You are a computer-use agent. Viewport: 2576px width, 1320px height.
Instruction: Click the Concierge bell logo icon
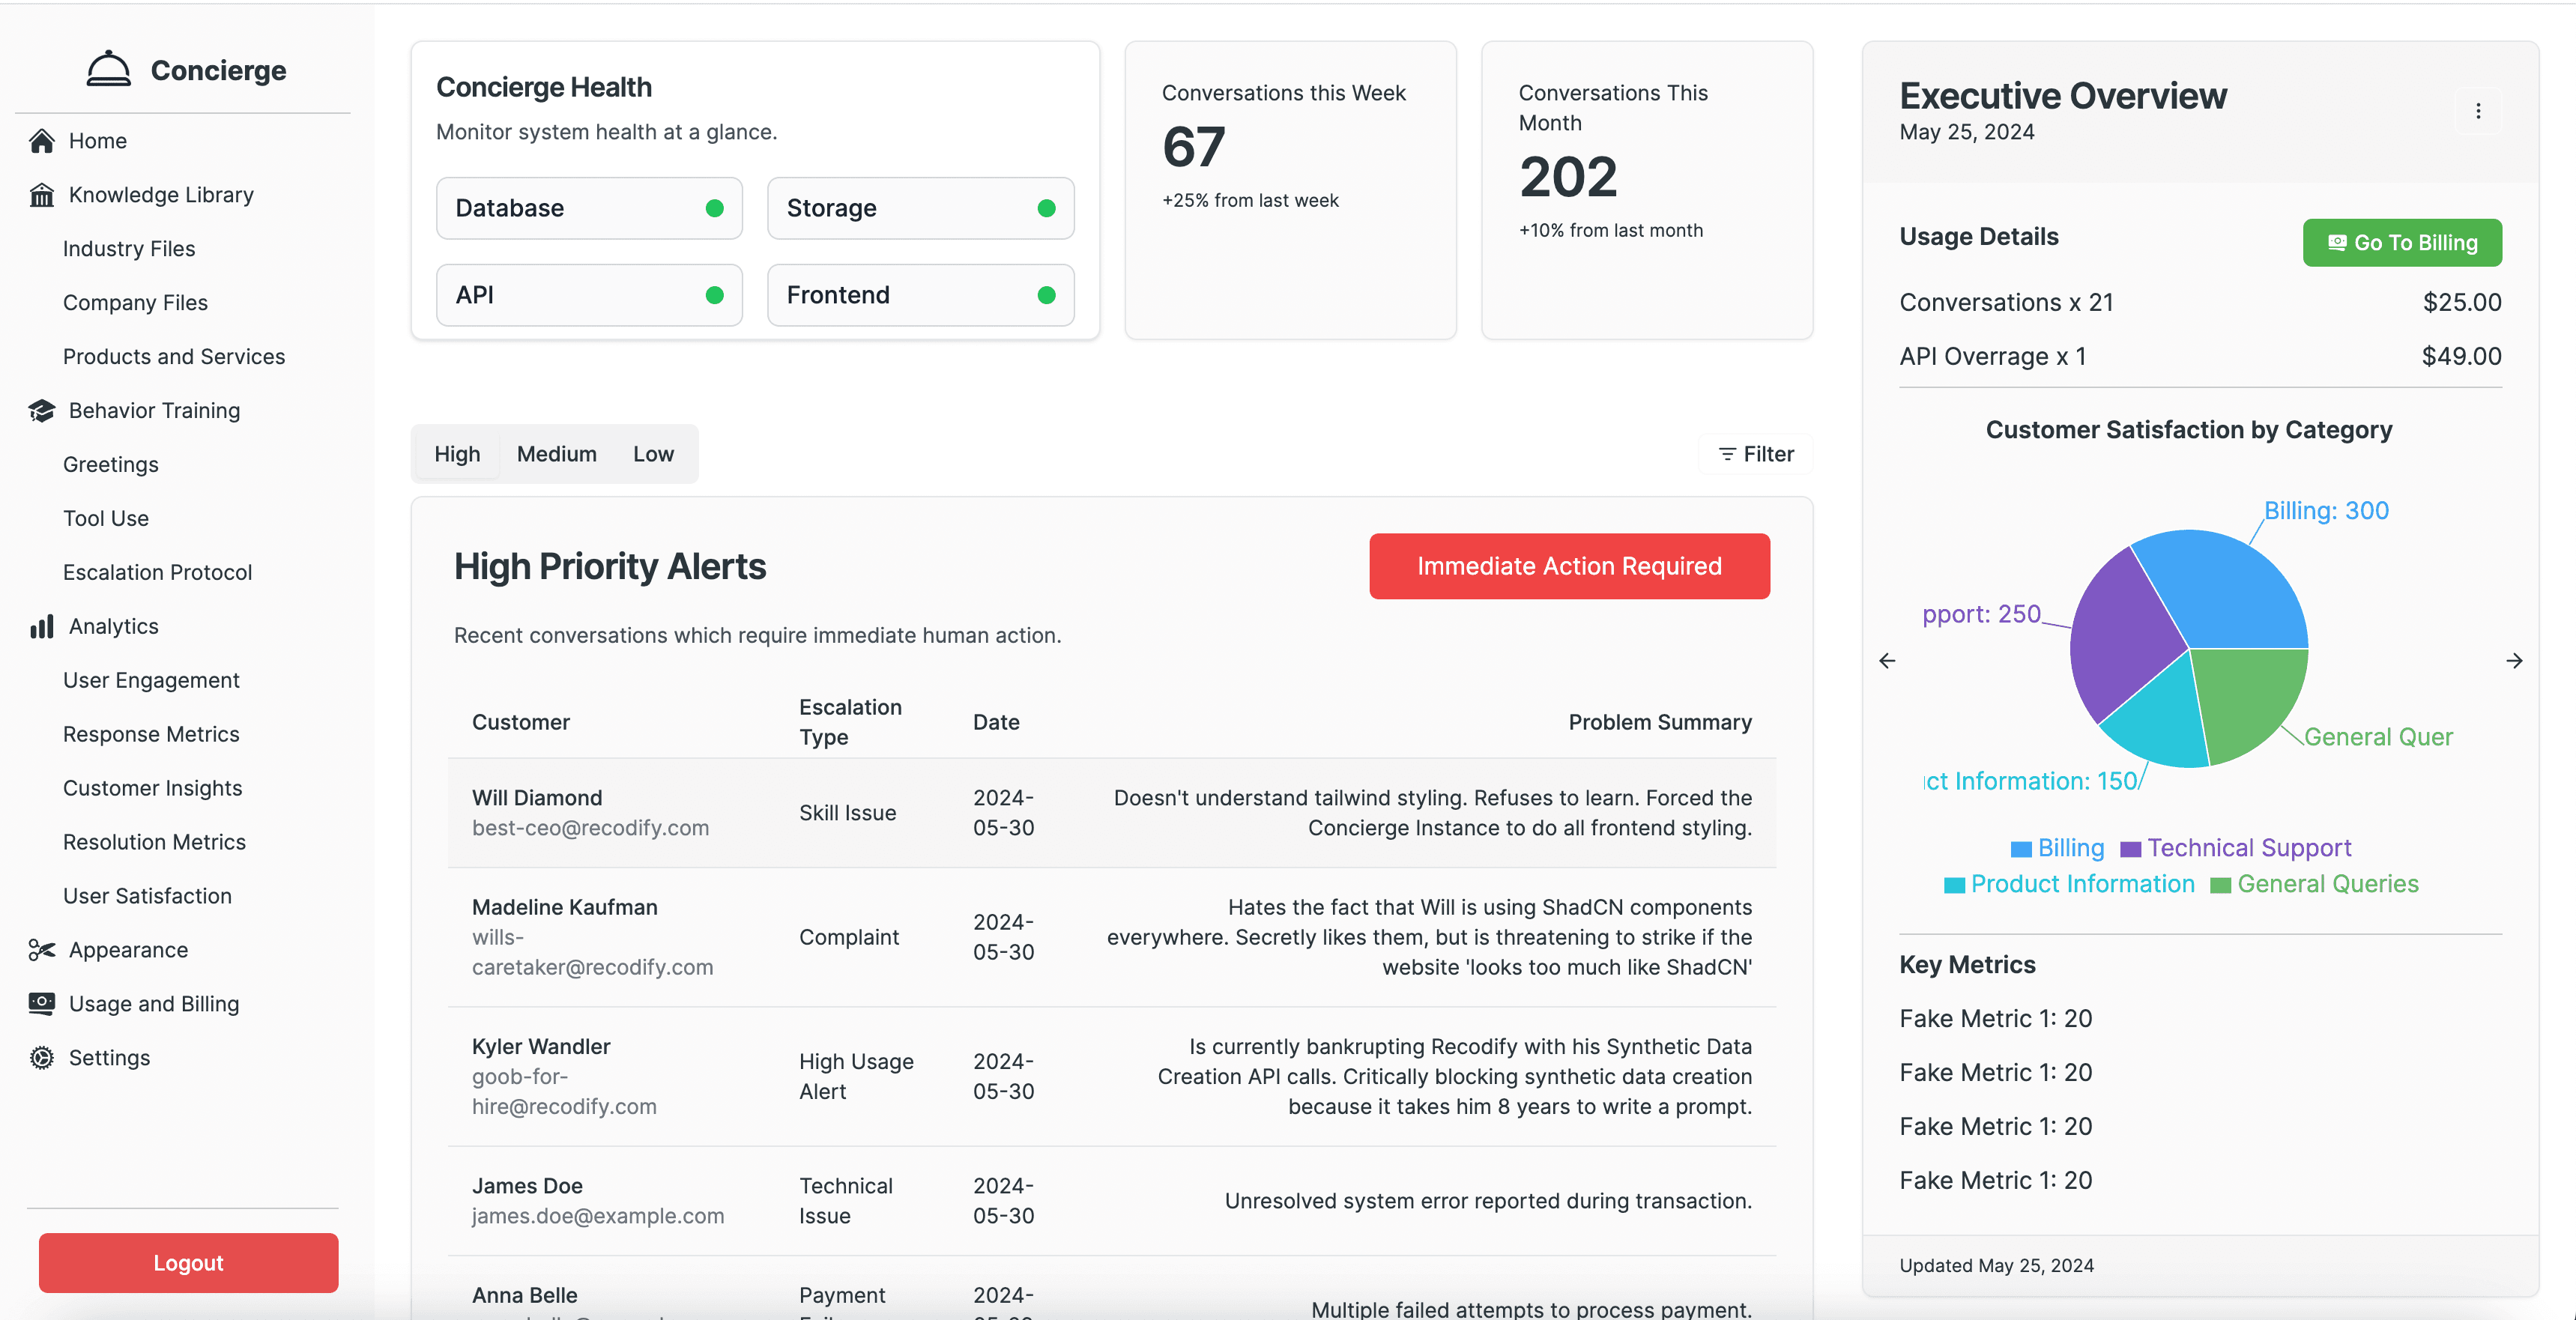pyautogui.click(x=108, y=69)
